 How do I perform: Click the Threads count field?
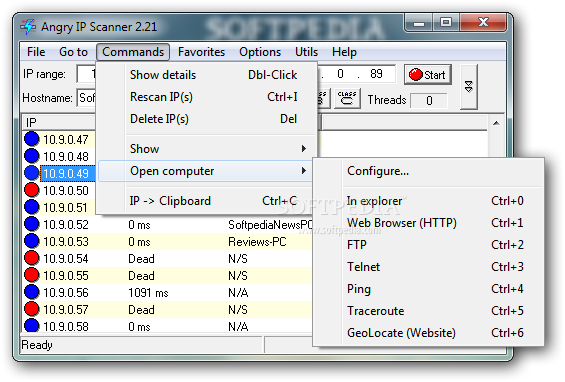(429, 101)
